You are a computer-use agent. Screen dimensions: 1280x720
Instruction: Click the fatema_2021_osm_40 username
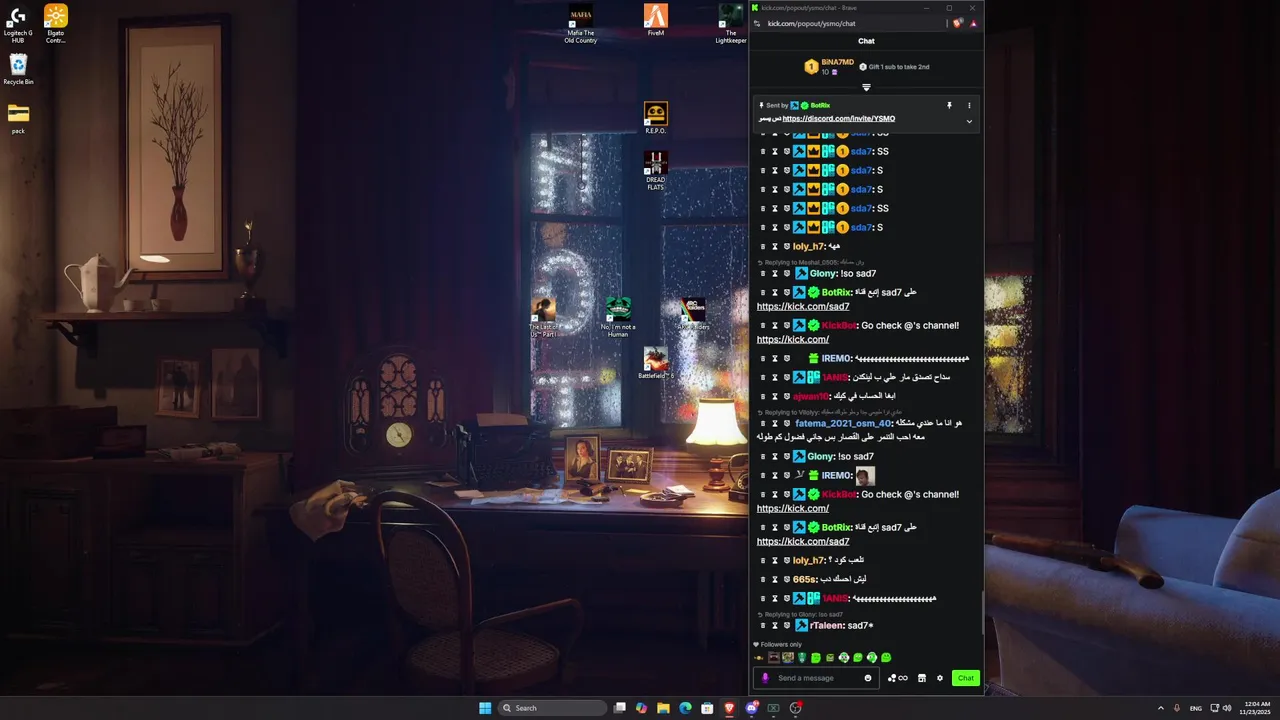click(x=844, y=423)
